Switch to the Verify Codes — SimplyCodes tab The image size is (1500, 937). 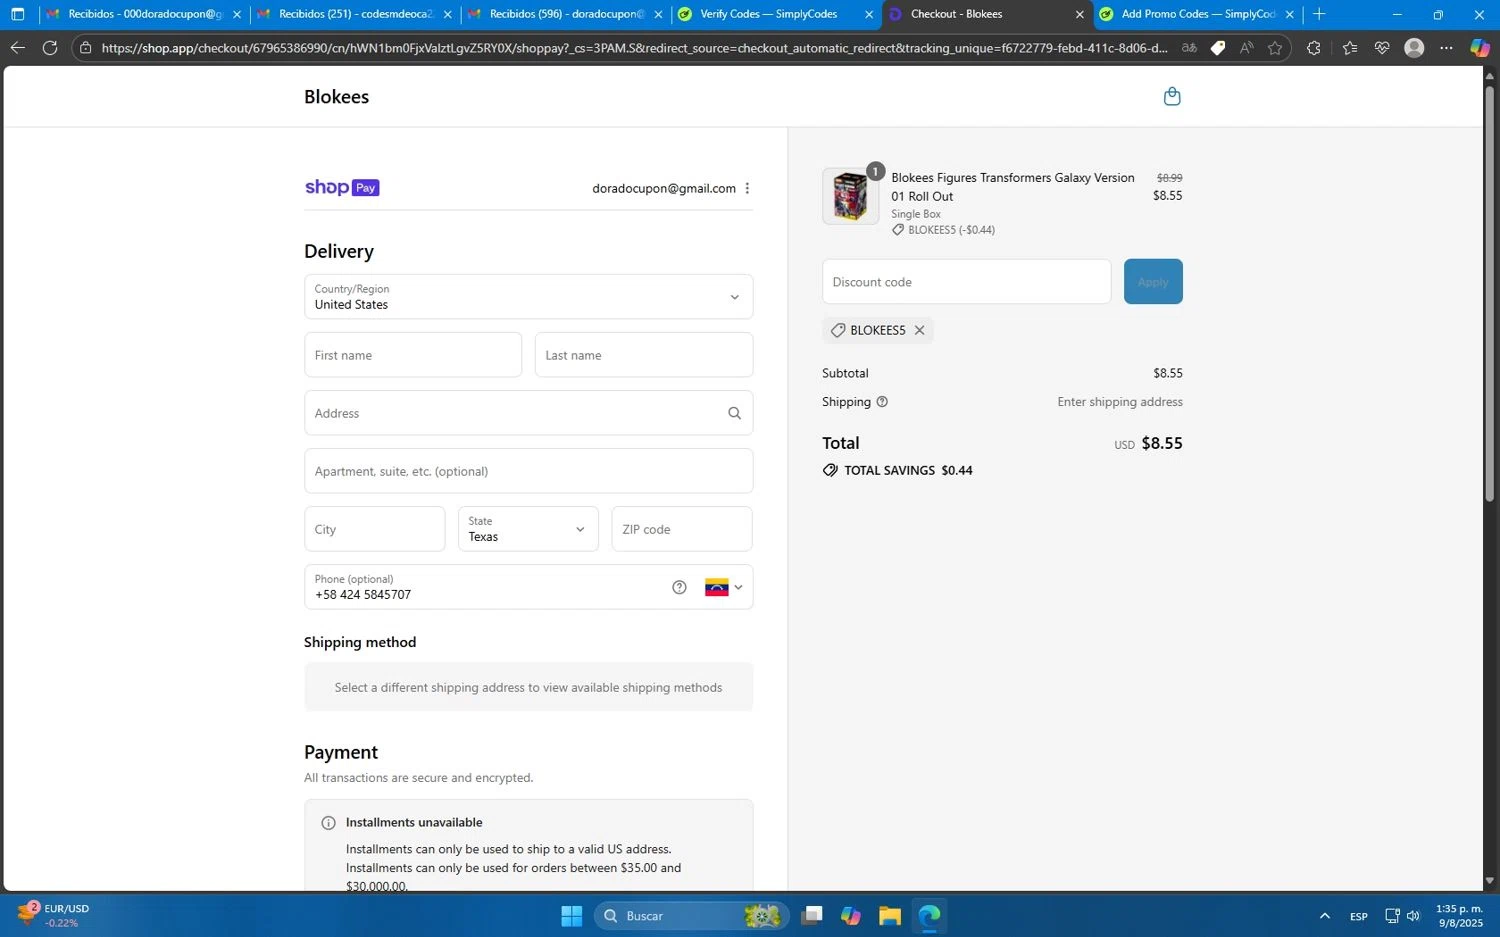775,14
